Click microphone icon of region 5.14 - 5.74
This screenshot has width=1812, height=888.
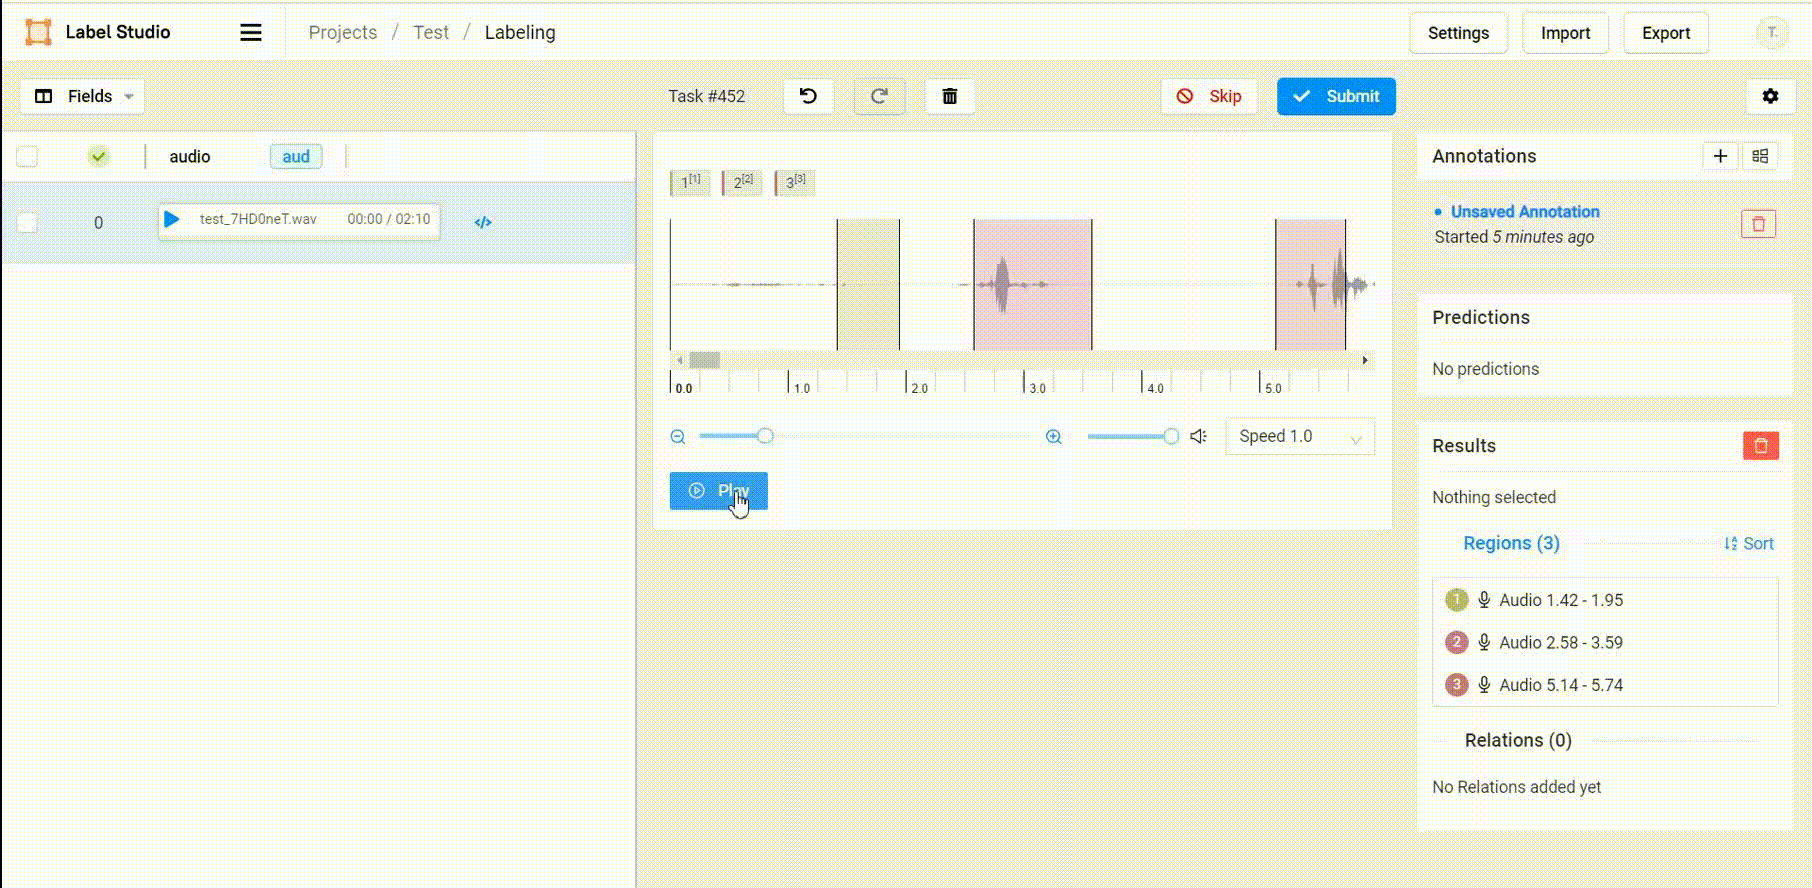coord(1484,685)
